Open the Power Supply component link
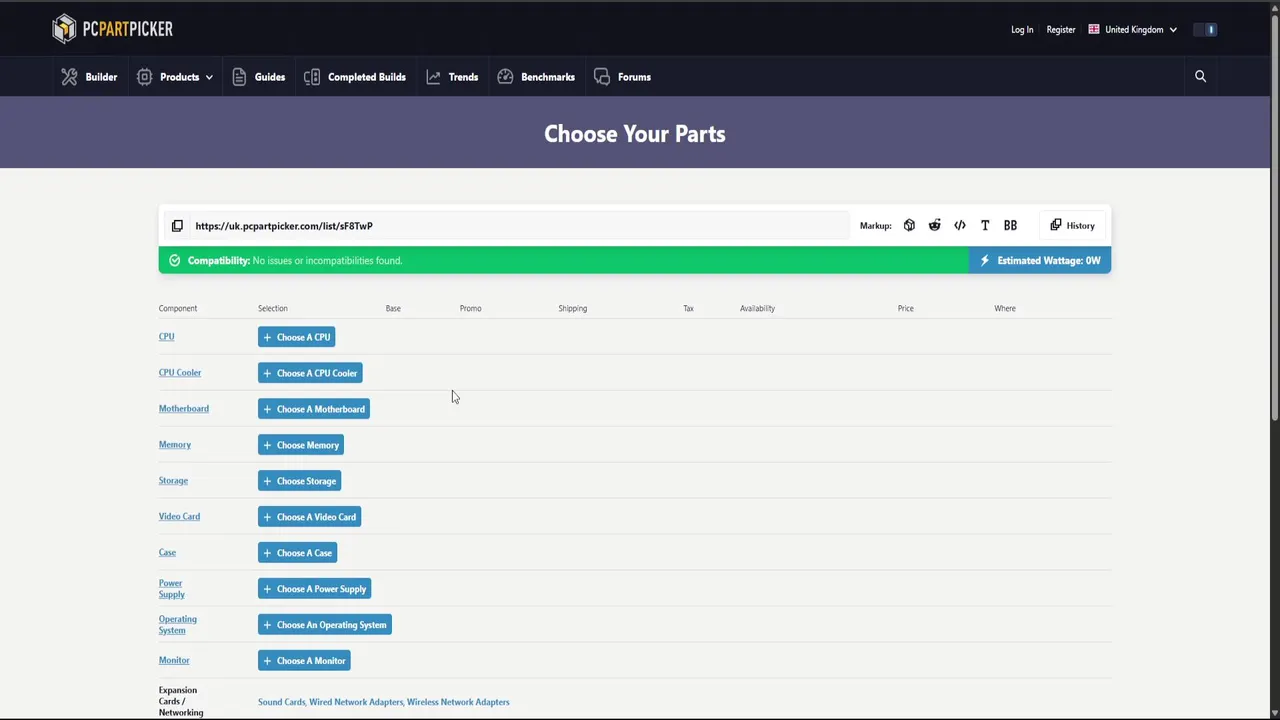 [172, 589]
